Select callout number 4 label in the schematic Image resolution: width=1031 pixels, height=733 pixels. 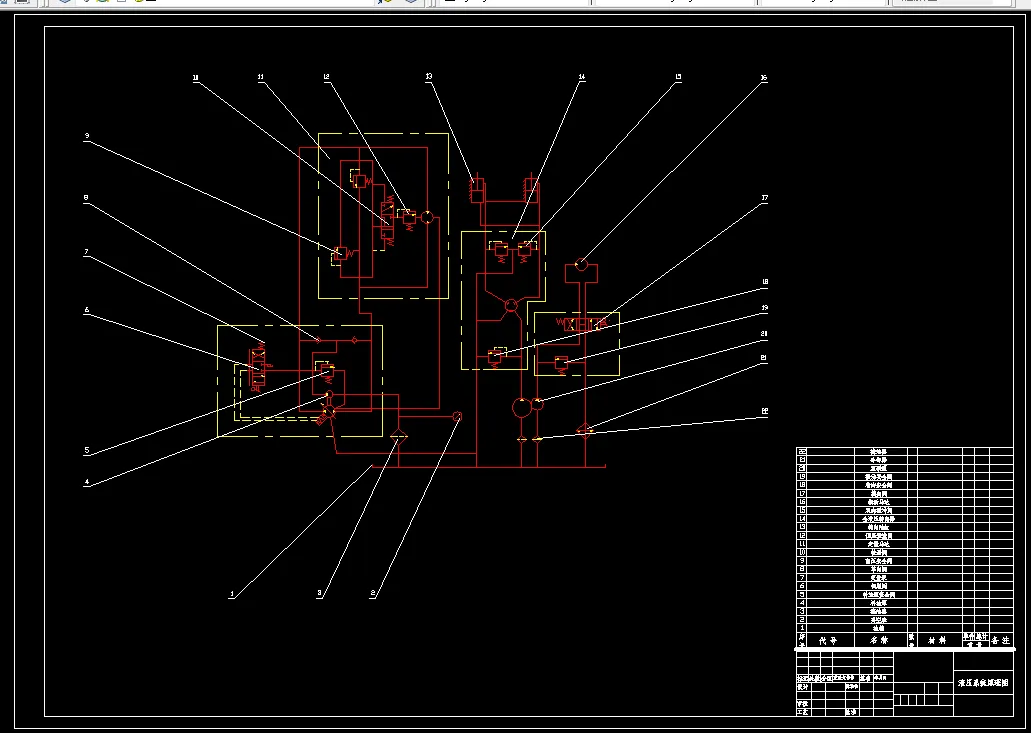click(86, 482)
